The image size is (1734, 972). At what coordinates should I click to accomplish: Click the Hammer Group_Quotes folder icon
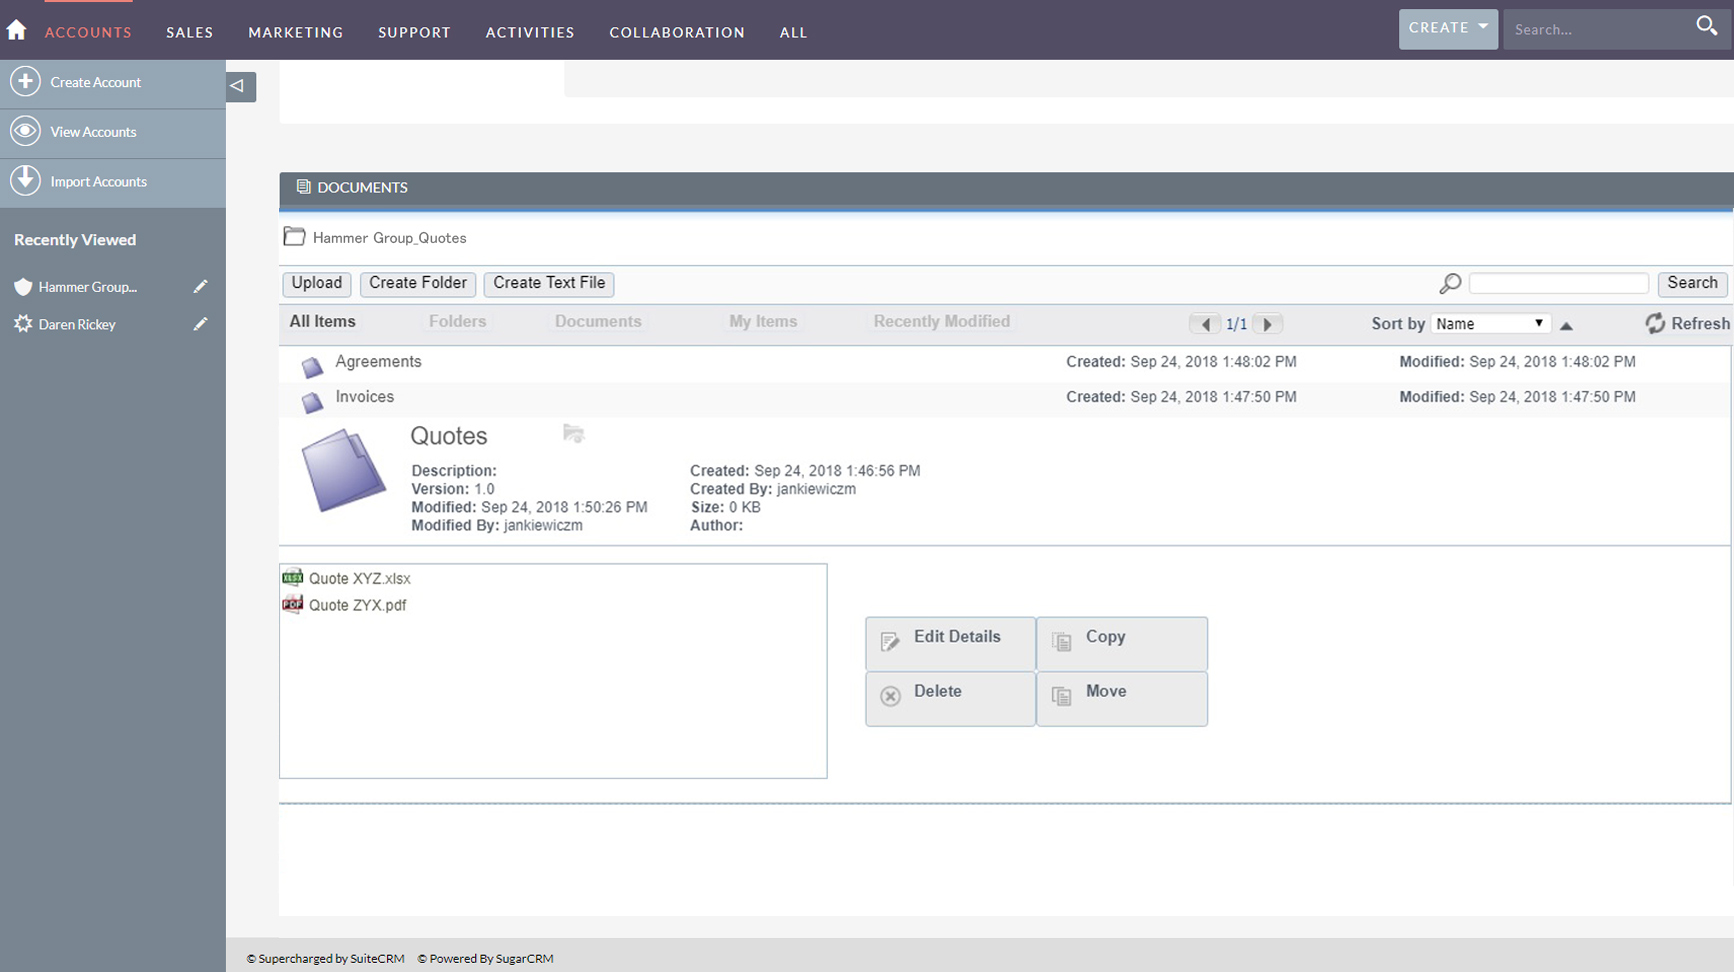294,237
